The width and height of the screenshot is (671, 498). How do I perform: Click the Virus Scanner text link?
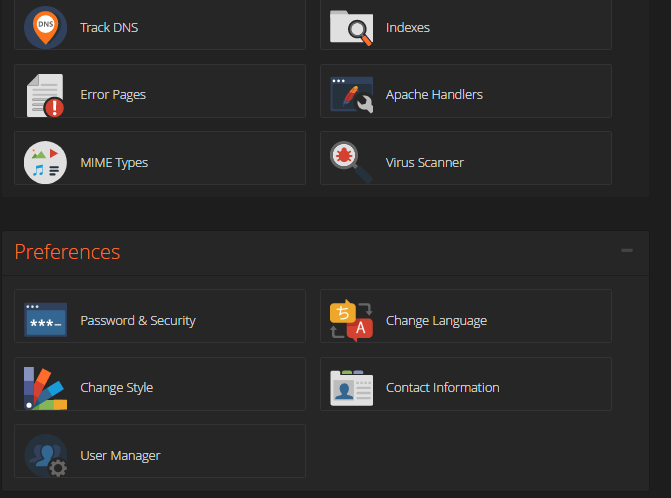[424, 162]
